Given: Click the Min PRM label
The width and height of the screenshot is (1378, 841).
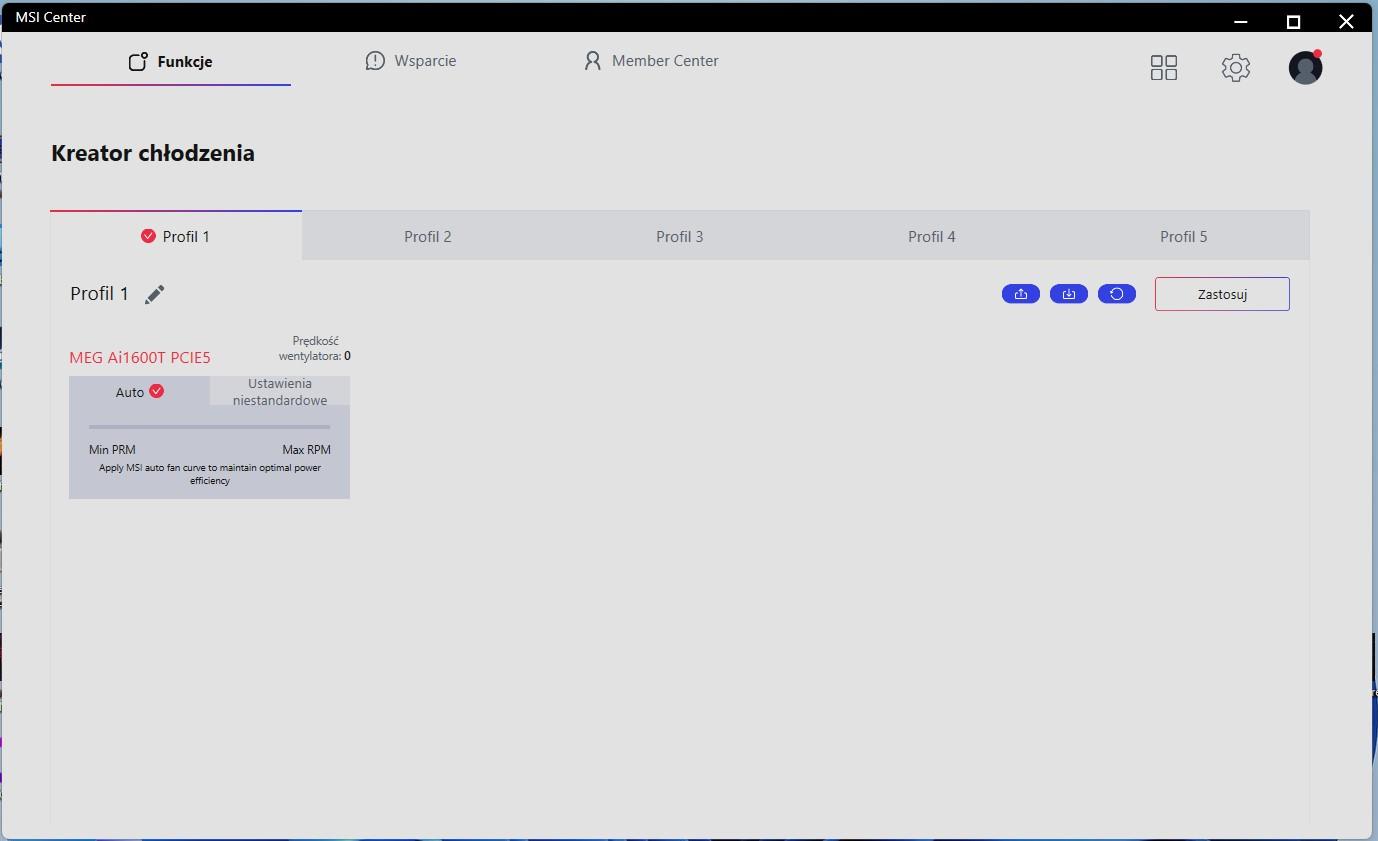Looking at the screenshot, I should click(112, 450).
